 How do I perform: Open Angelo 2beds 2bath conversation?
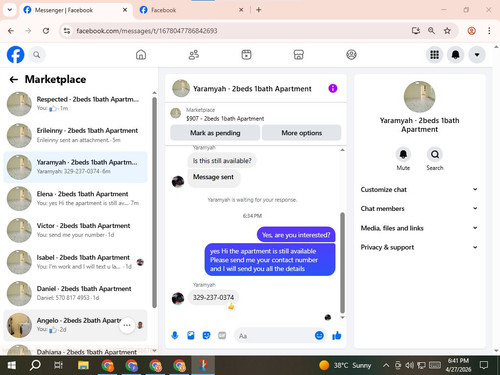(x=75, y=325)
